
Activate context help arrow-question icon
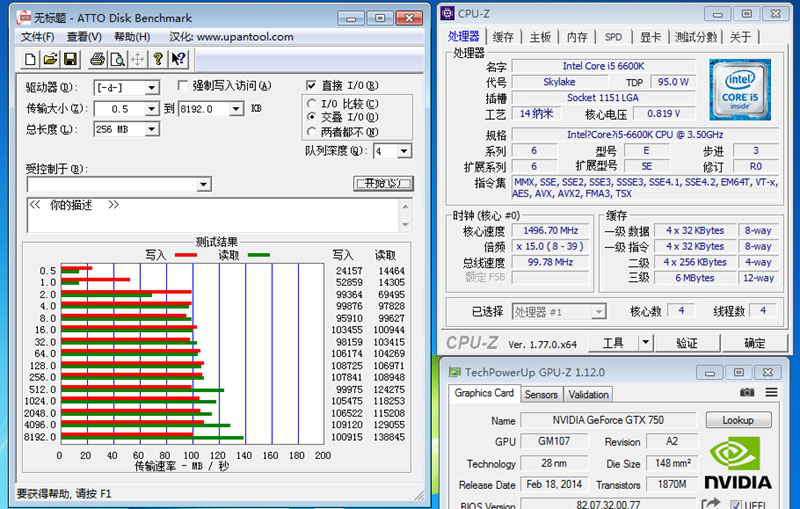pyautogui.click(x=179, y=59)
